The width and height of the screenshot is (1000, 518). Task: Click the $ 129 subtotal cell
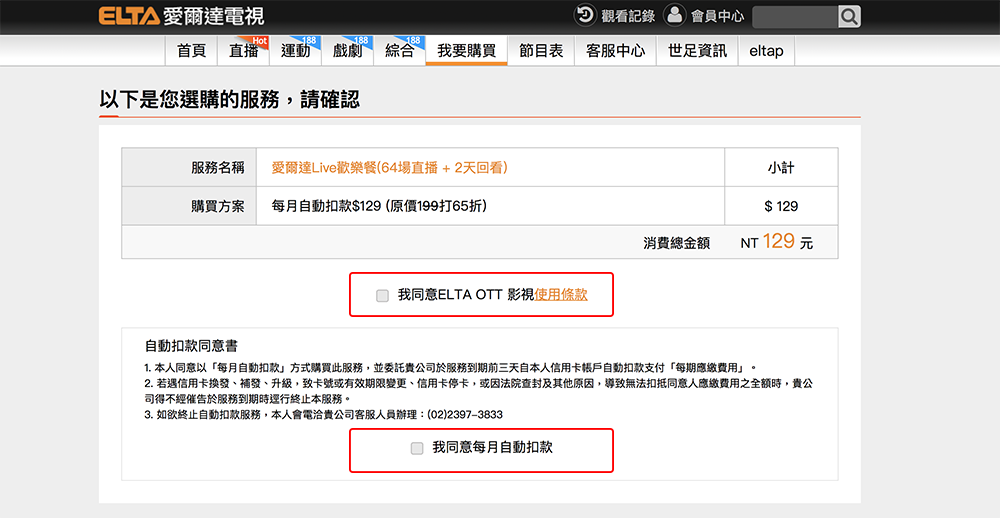pos(781,206)
